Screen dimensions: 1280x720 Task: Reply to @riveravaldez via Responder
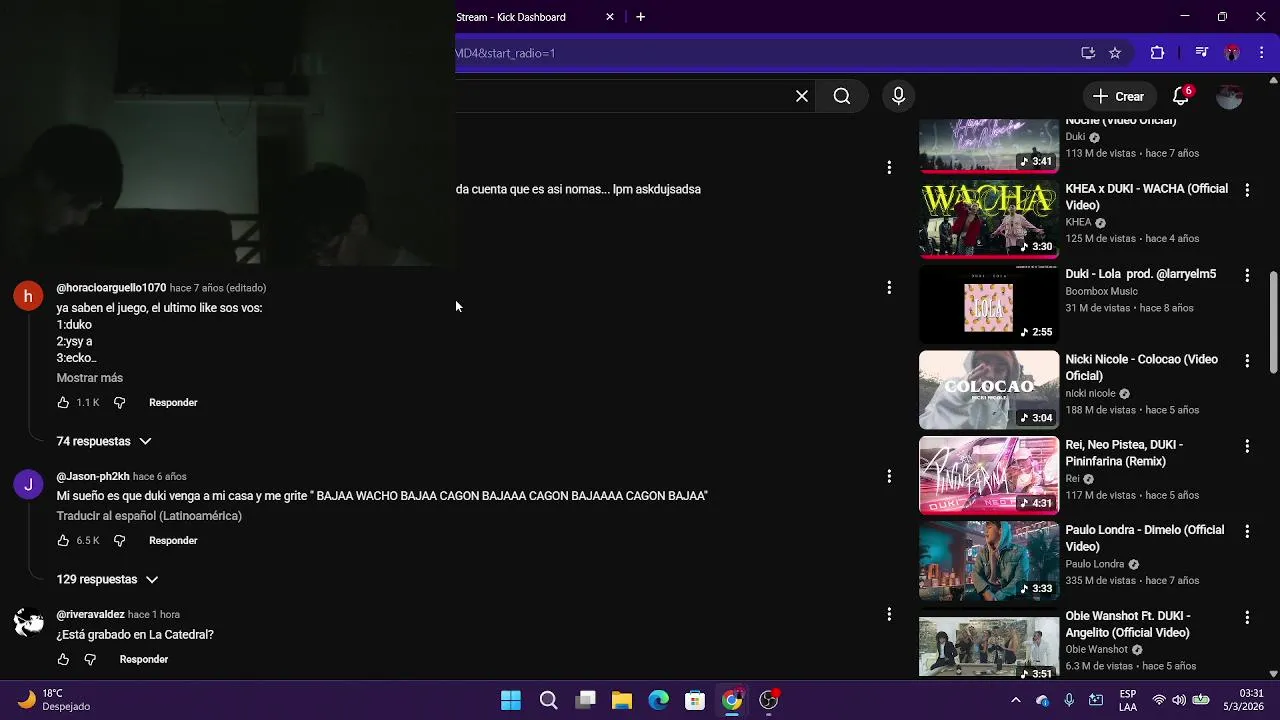(144, 659)
